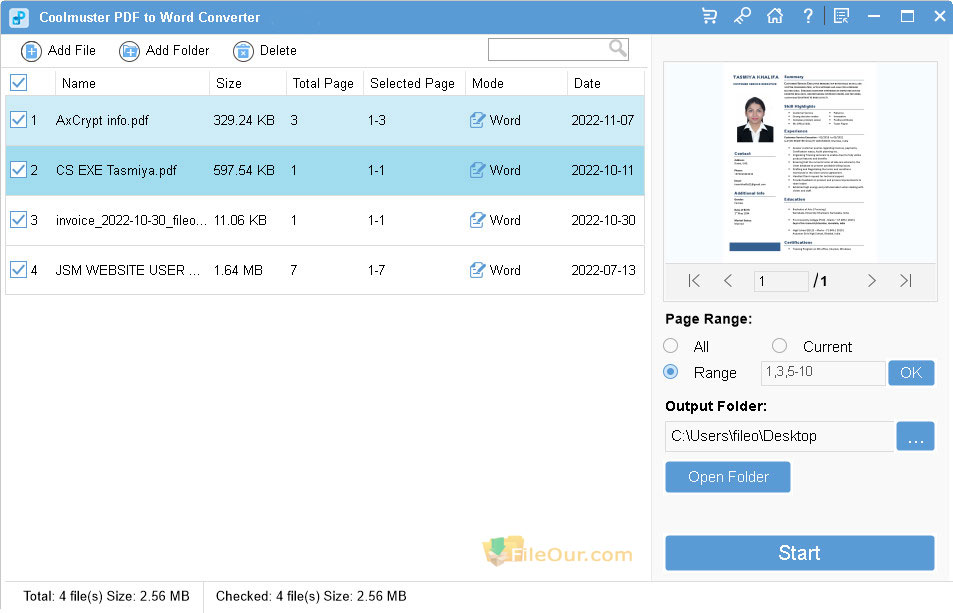Browse output folder with the ellipsis button
Image resolution: width=953 pixels, height=613 pixels.
915,436
